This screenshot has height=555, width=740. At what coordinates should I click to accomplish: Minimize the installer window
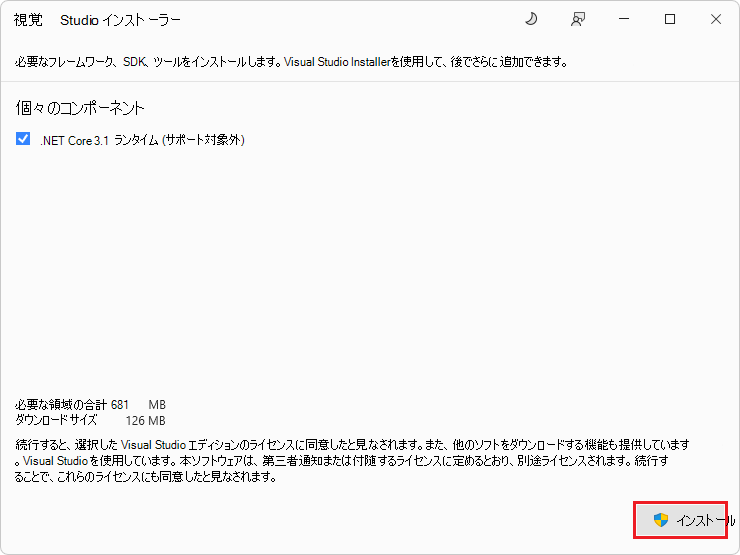pos(624,19)
